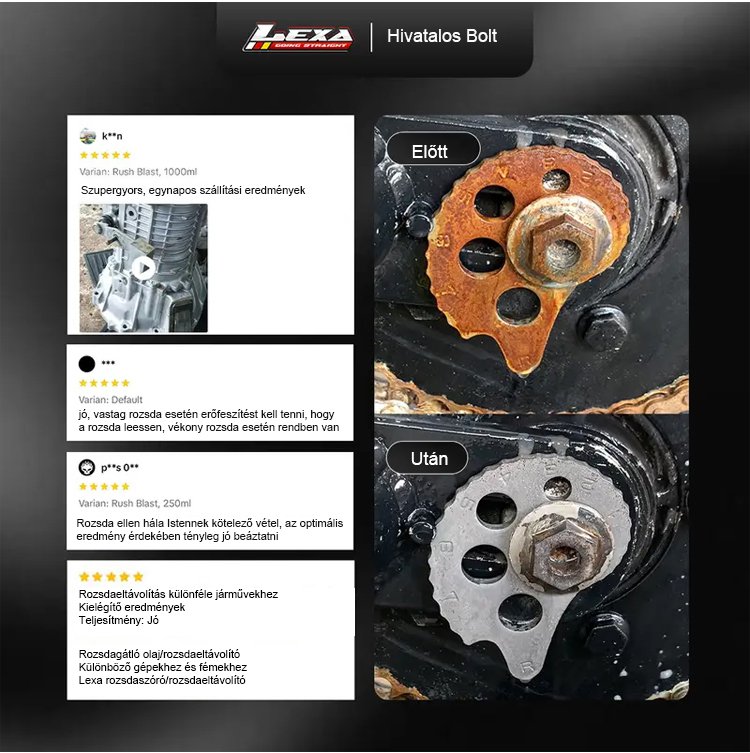This screenshot has width=750, height=753.
Task: Click the Lexa rozsdaszóró/rozsdaeltávolító line
Action: (162, 680)
